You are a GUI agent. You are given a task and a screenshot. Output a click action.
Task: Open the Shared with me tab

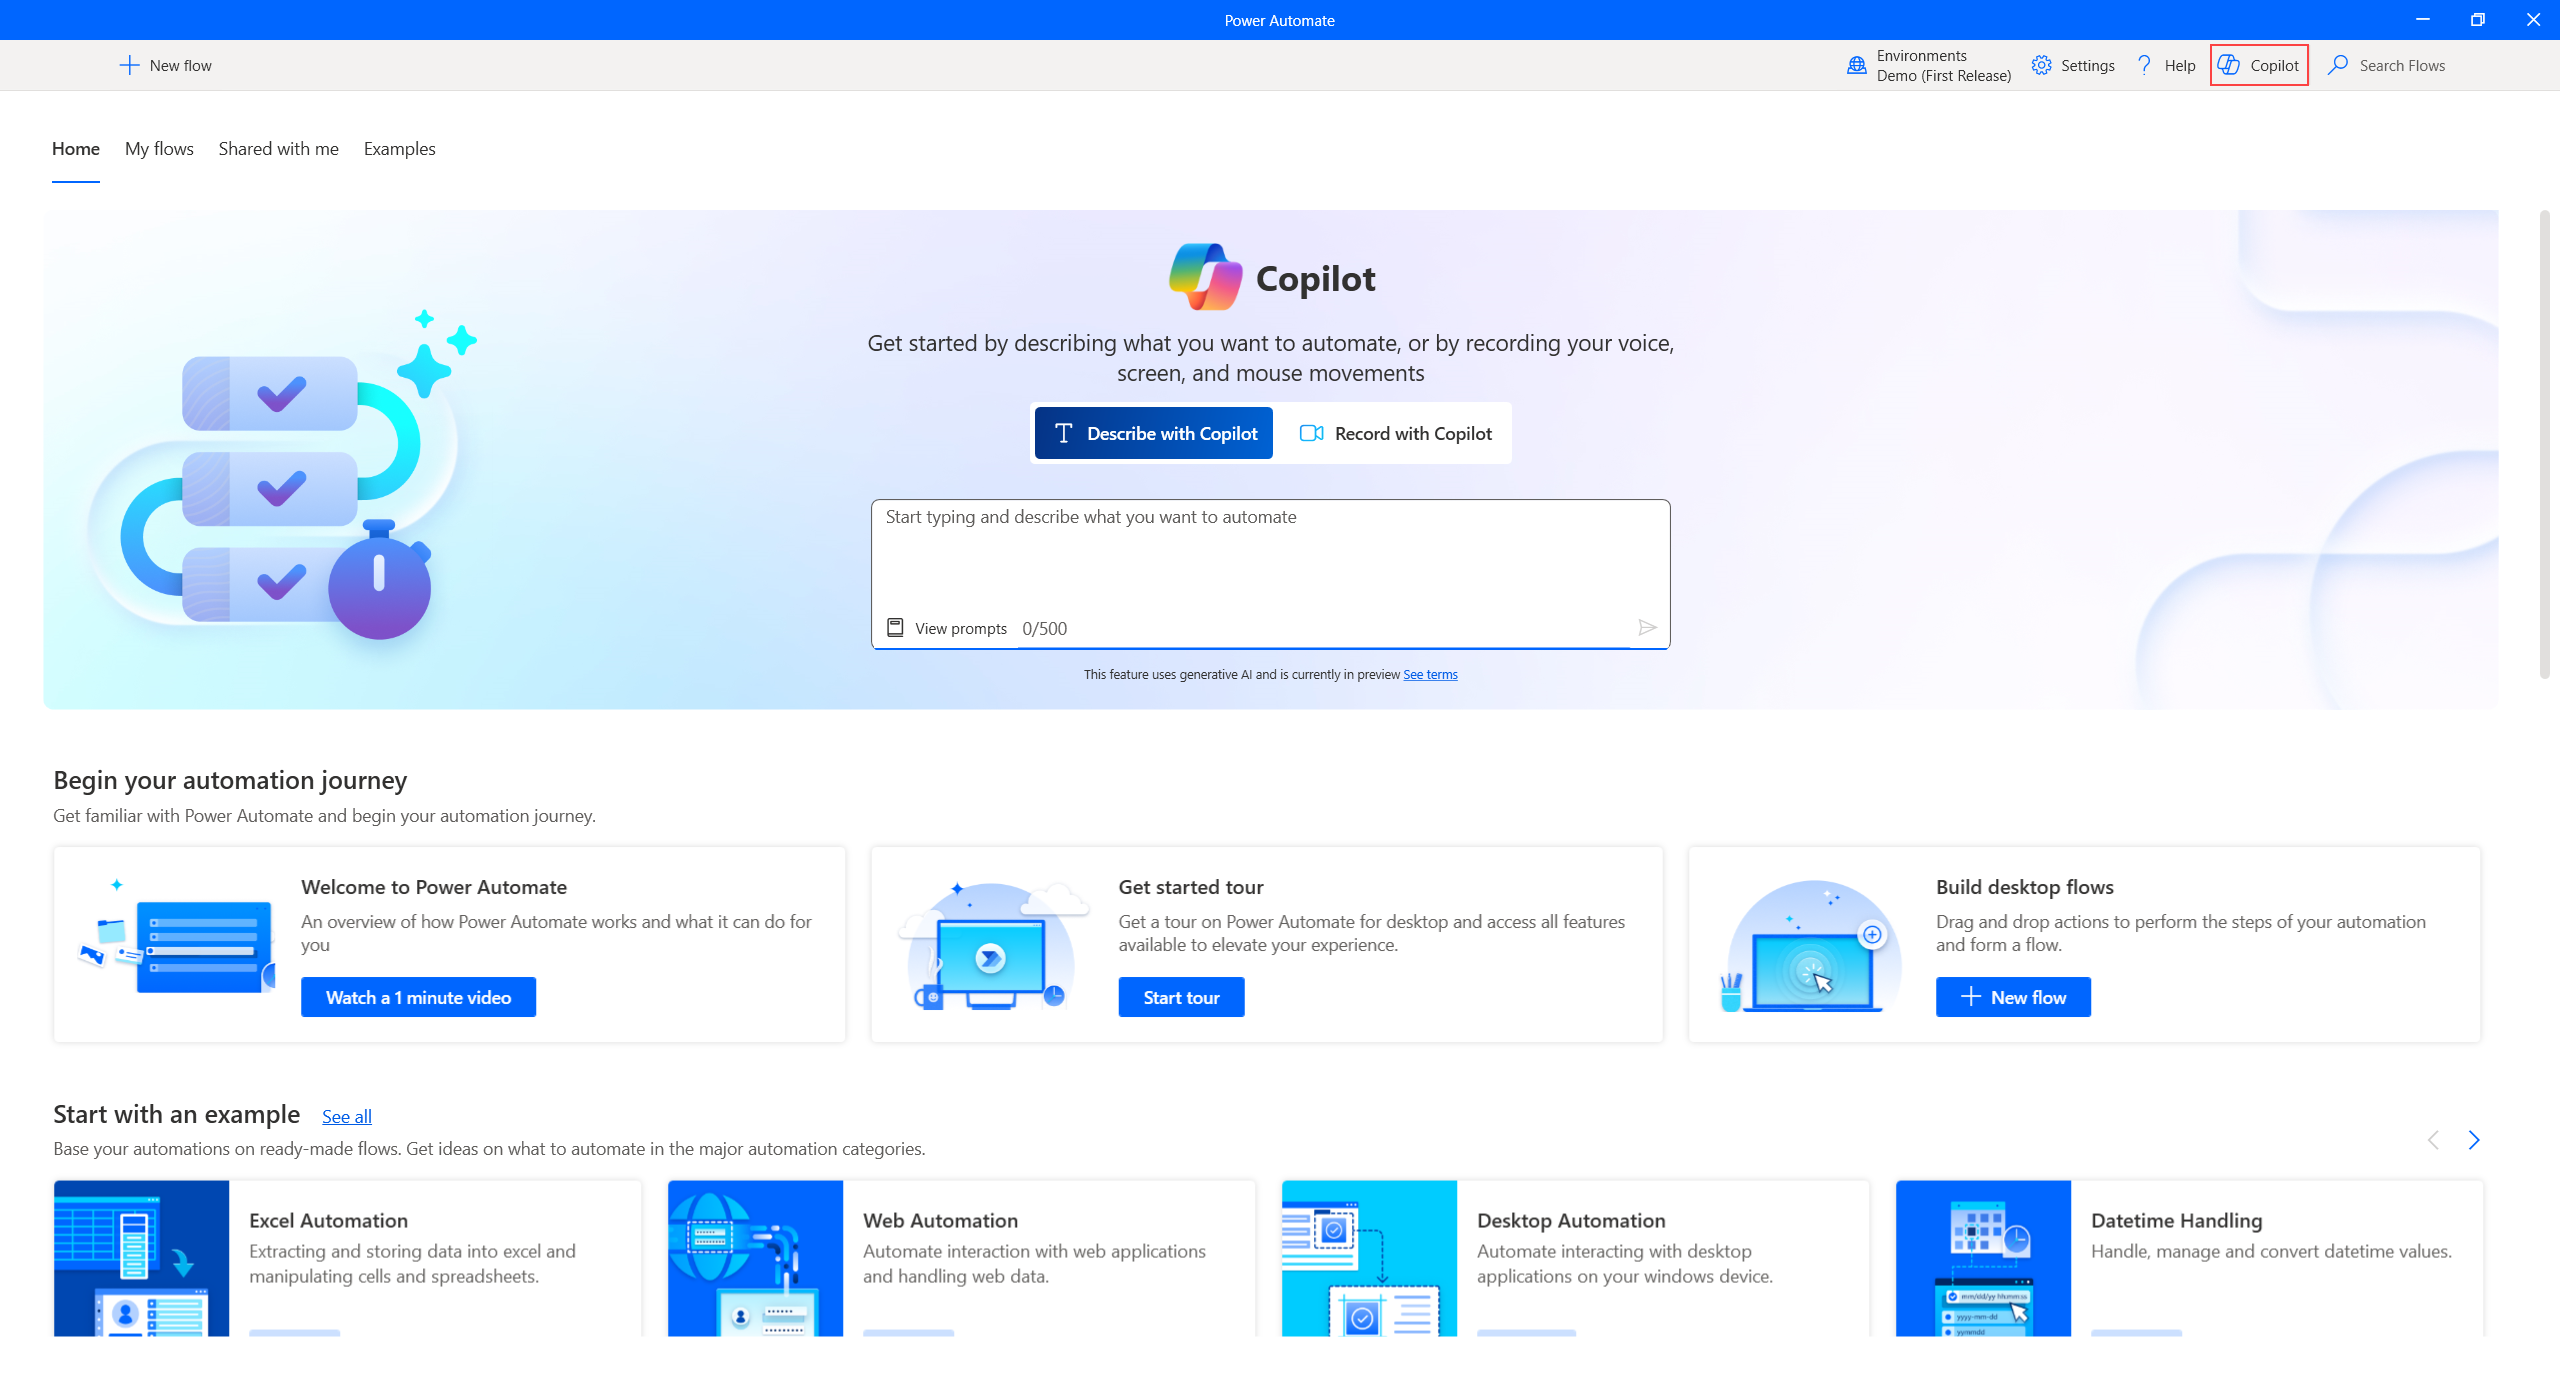(277, 148)
